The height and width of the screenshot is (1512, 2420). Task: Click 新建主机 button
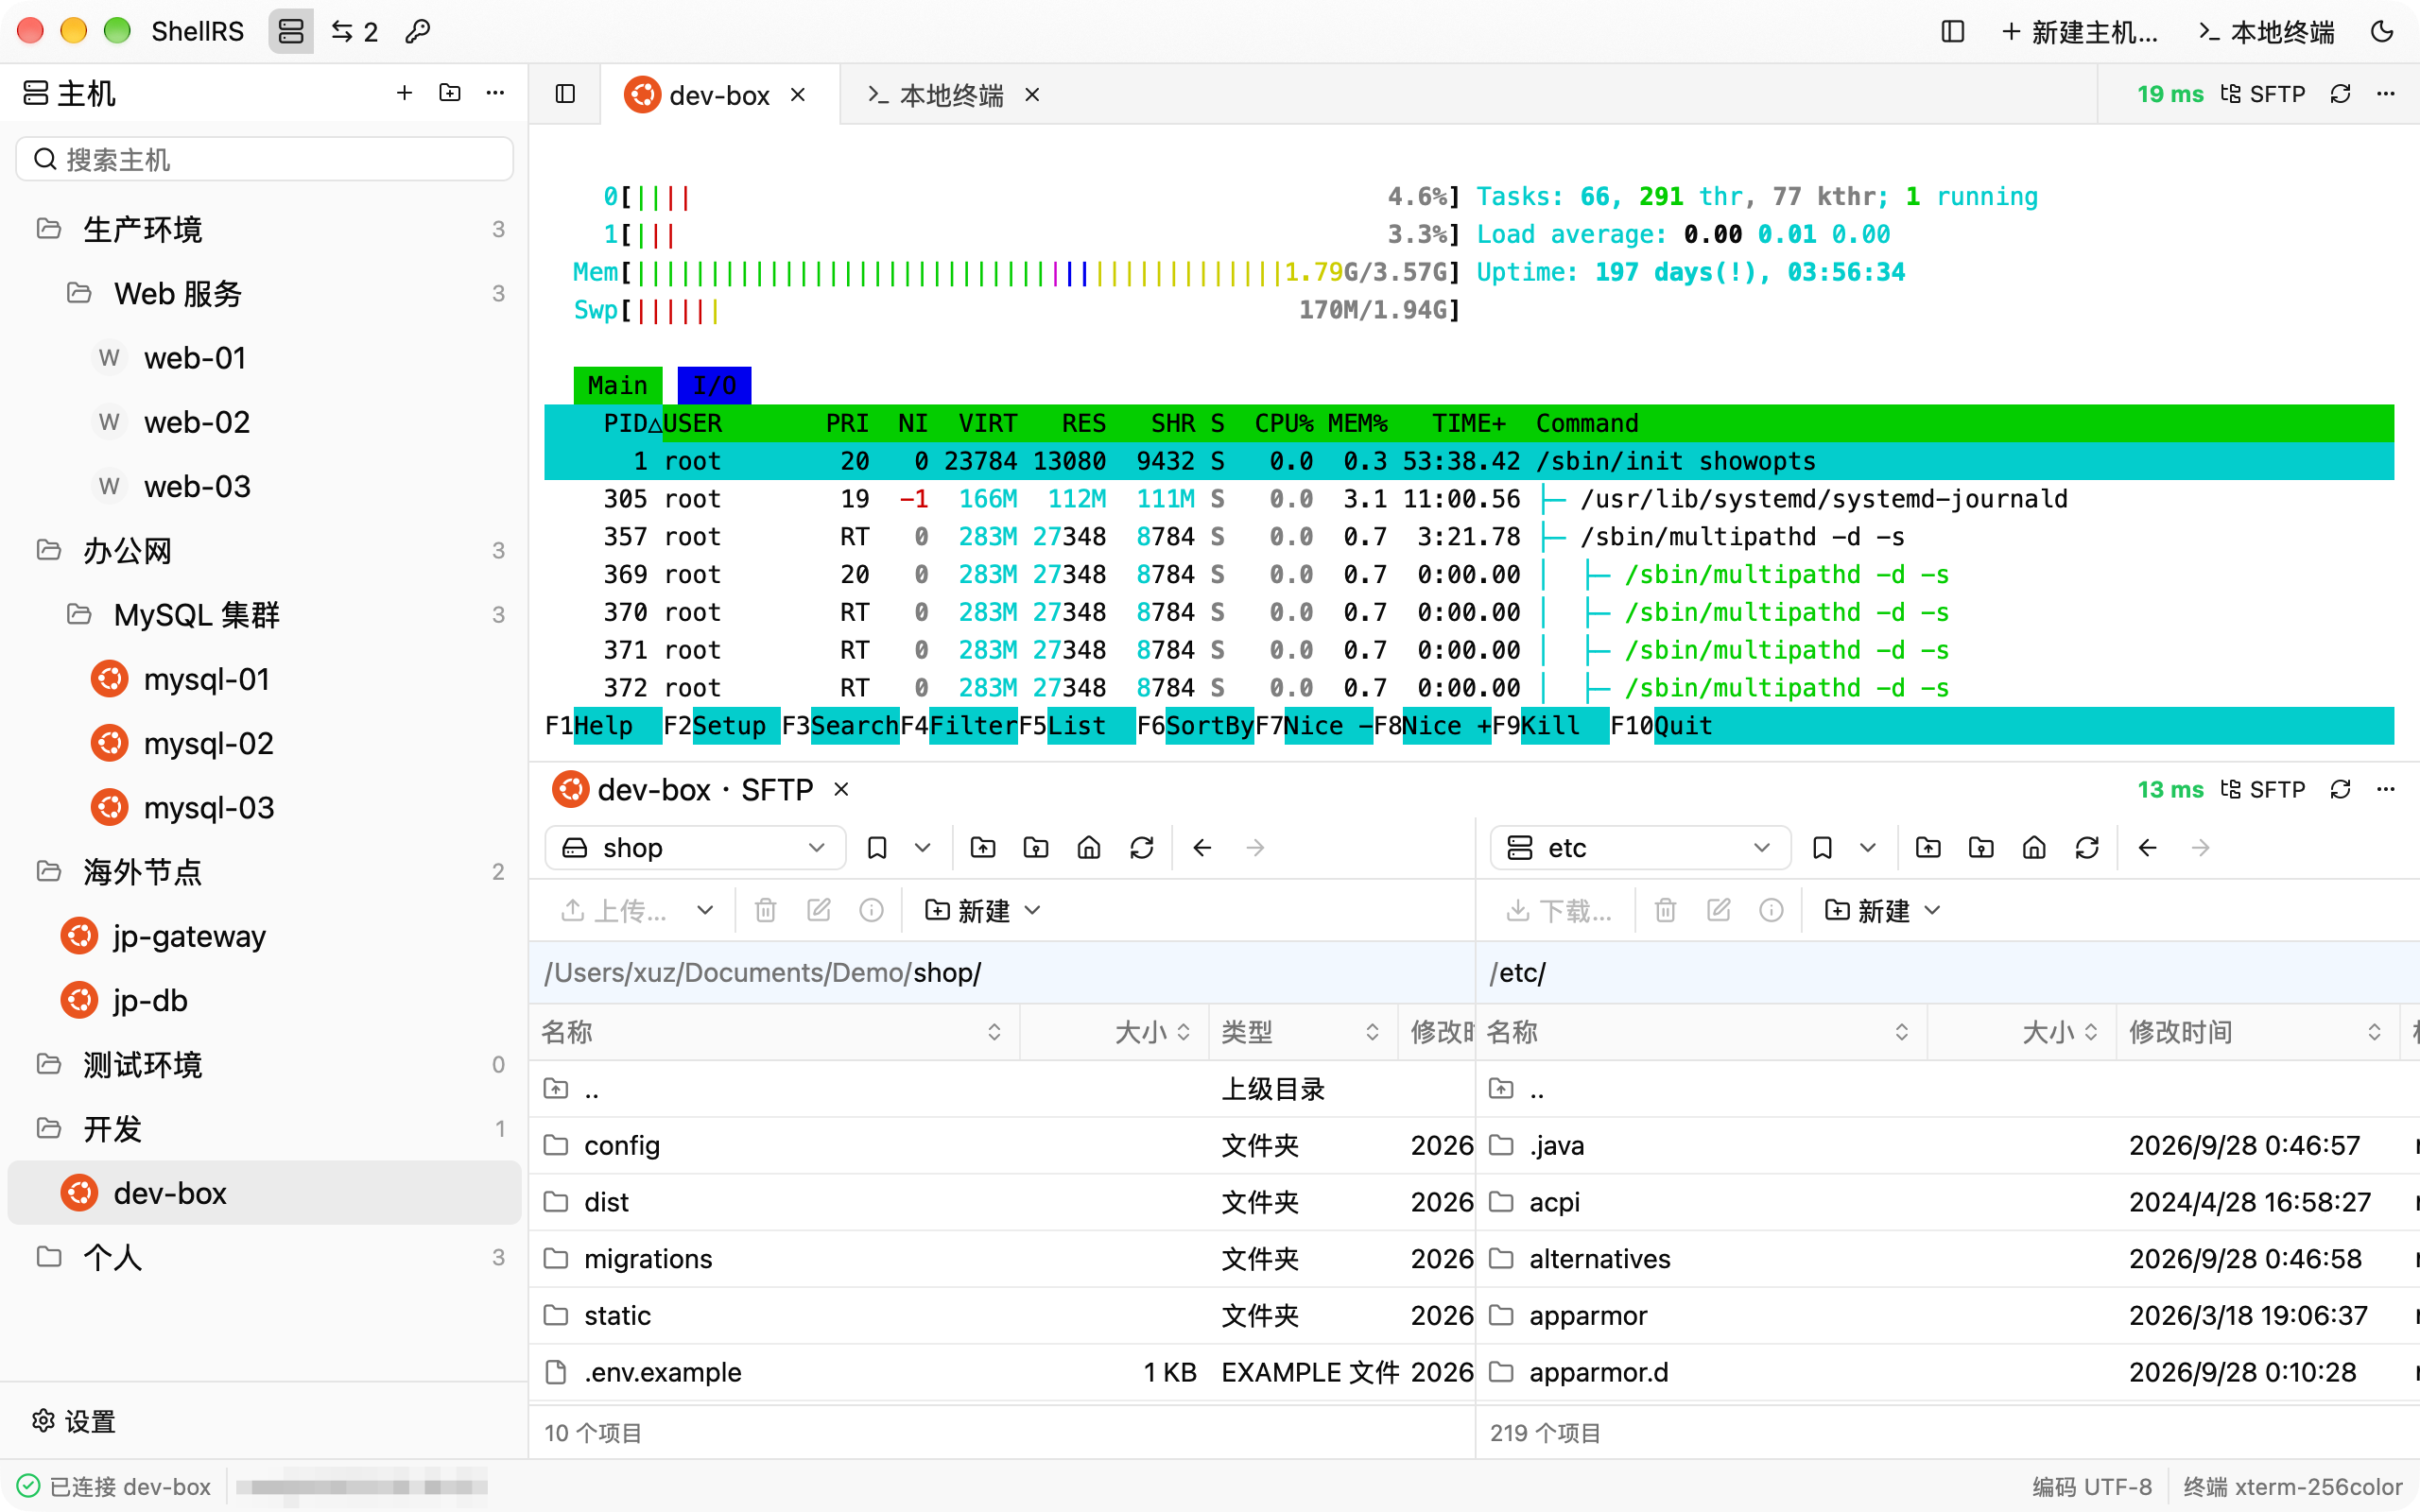coord(2079,32)
